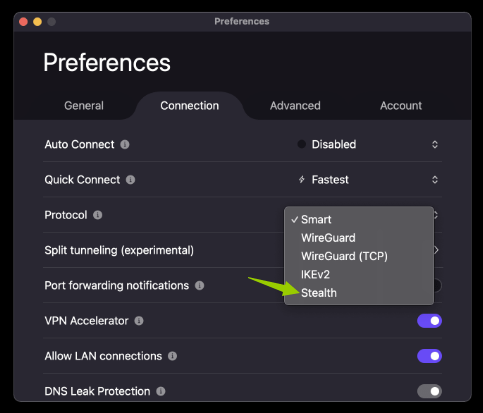
Task: Show info for DNS Leak Protection
Action: point(161,391)
